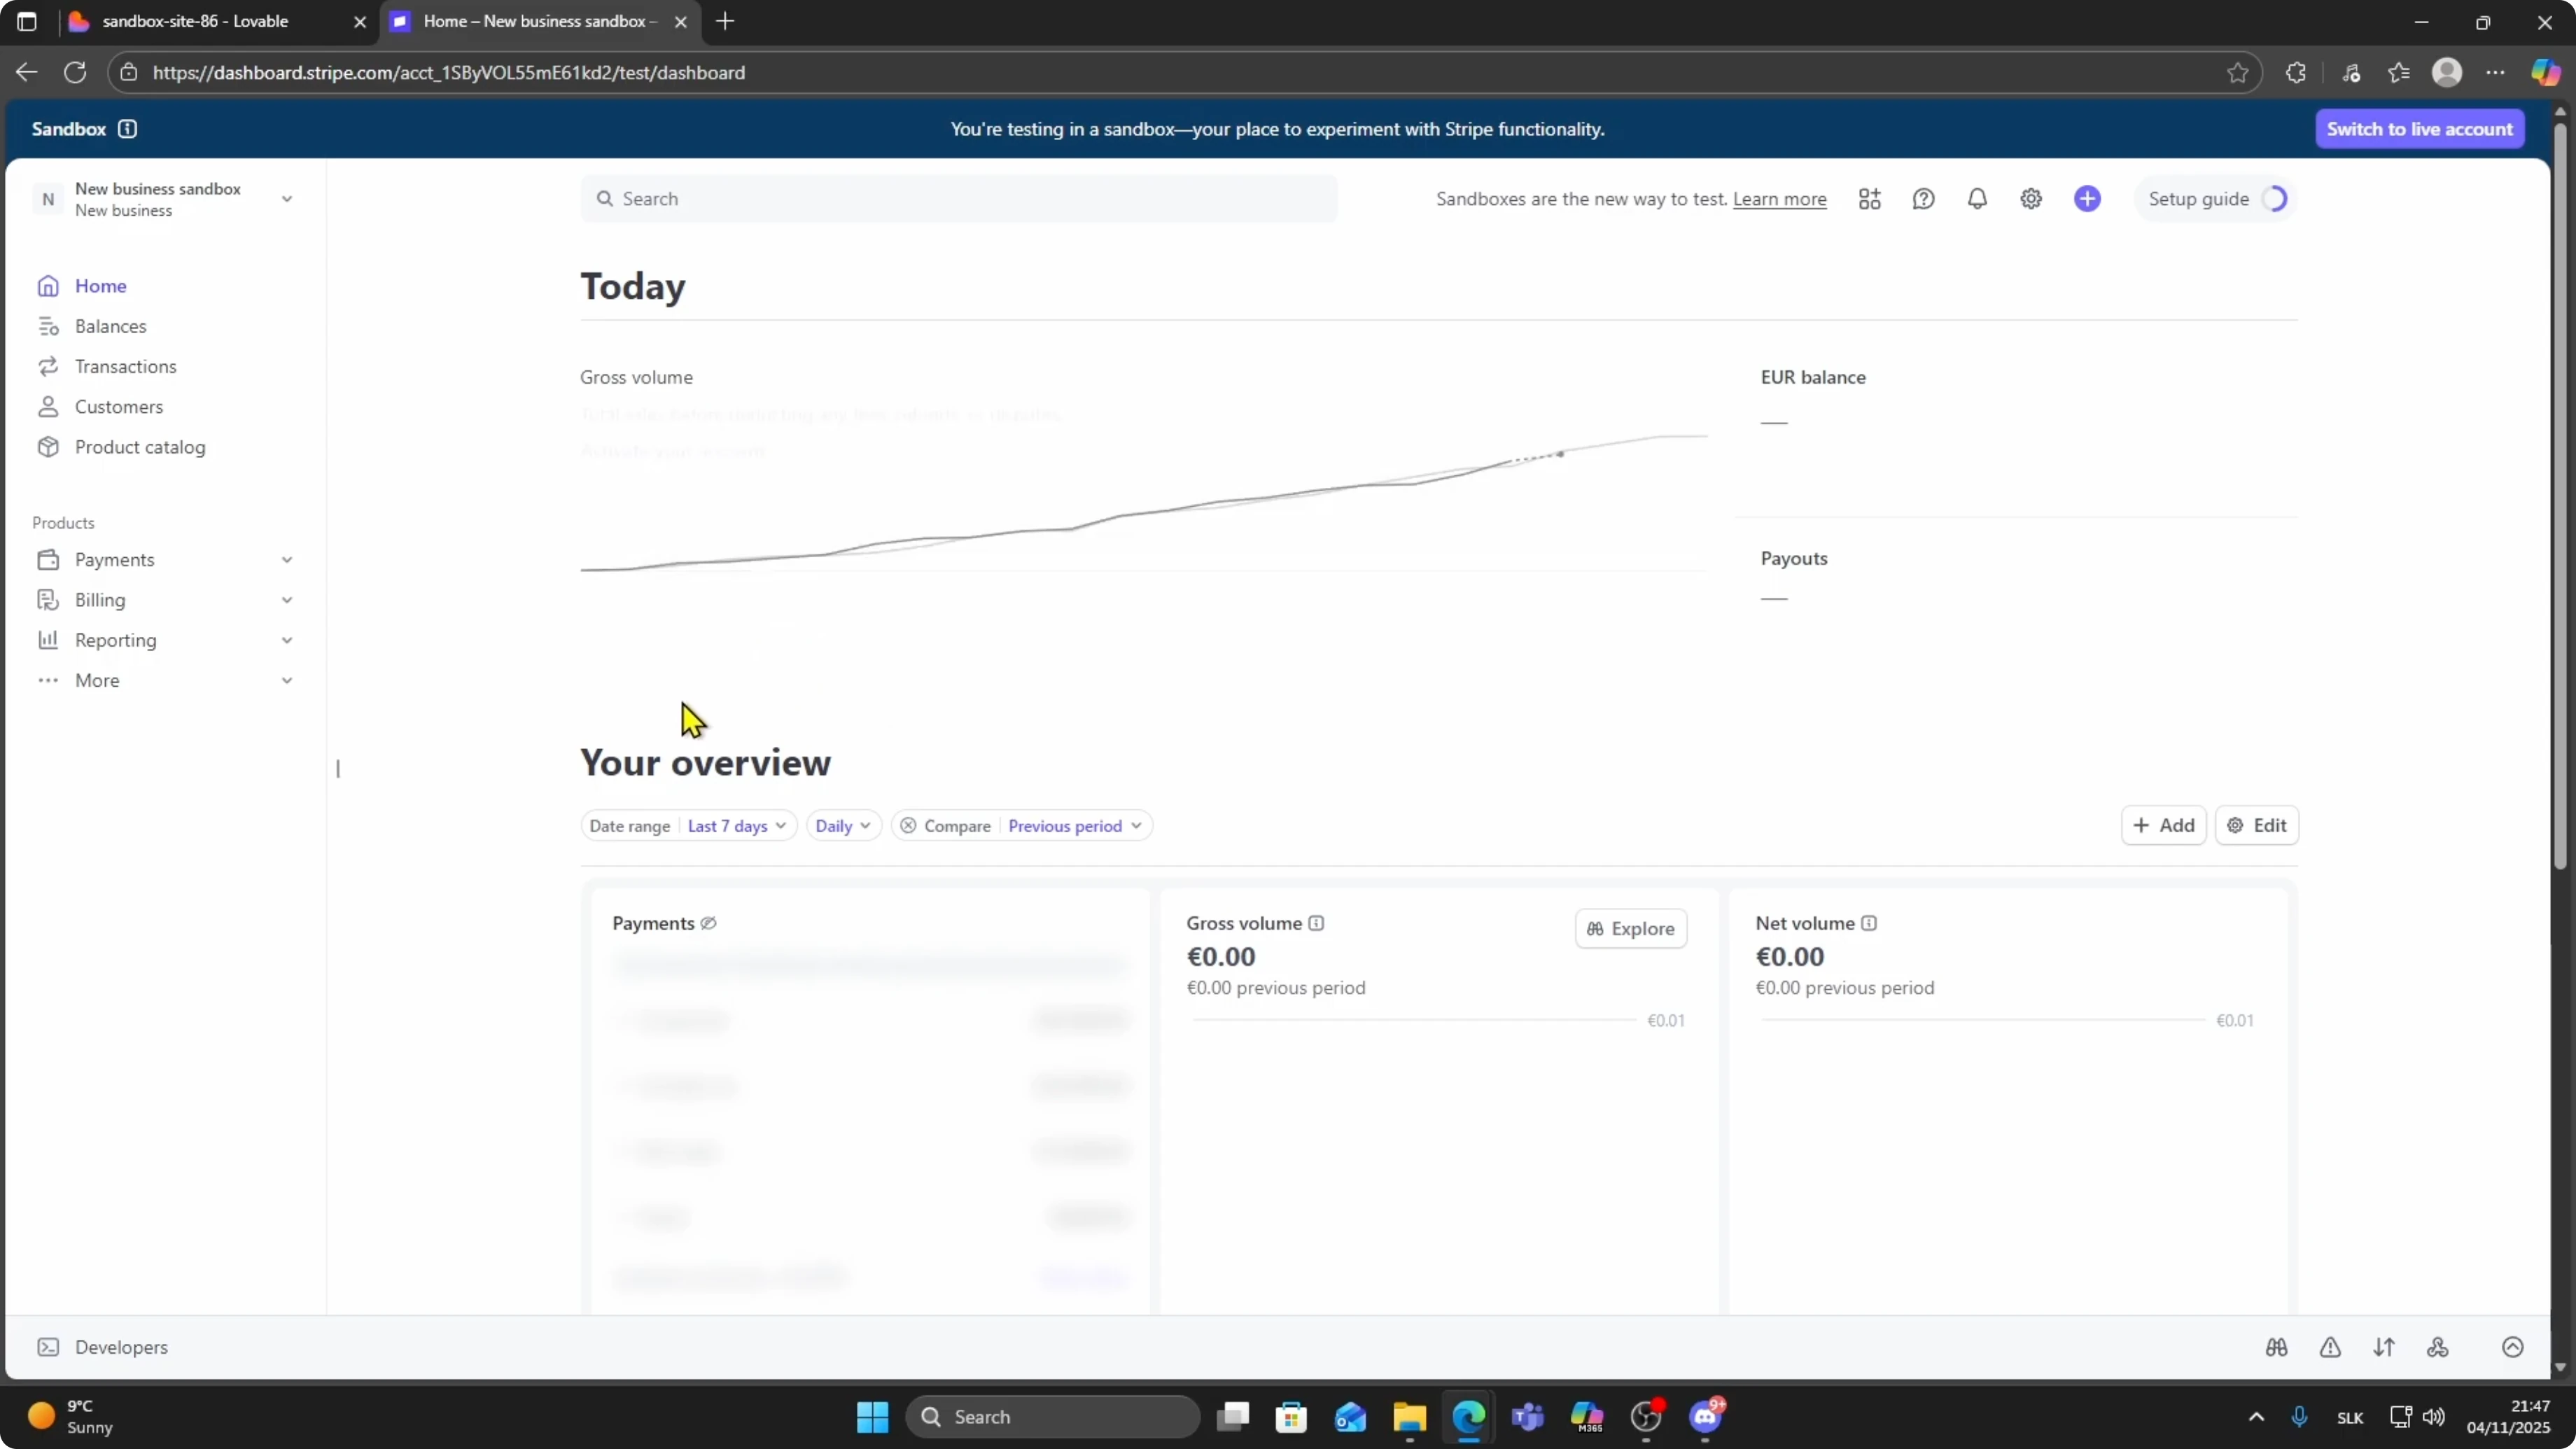Open the weather widget in taskbar
This screenshot has height=1449, width=2576.
pos(70,1417)
